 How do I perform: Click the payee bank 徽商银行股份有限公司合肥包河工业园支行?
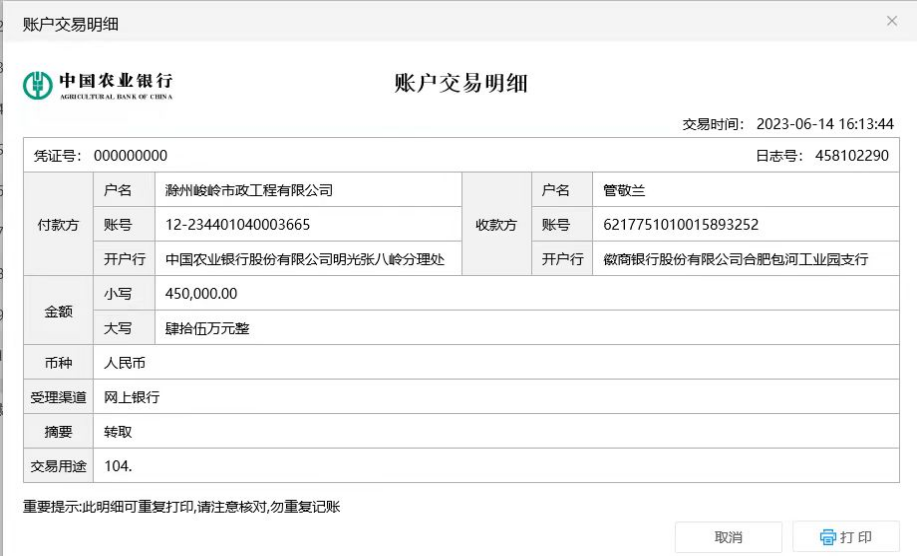736,259
